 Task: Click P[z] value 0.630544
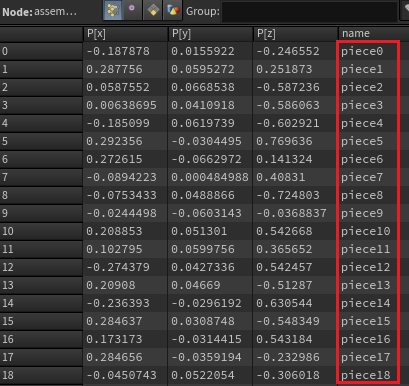tap(284, 303)
